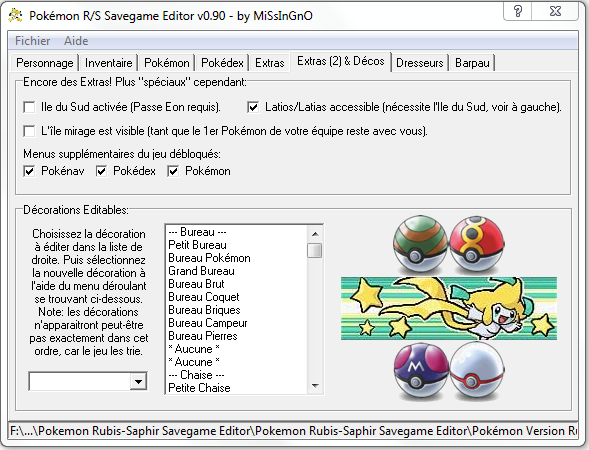Screen dimensions: 589x450
Task: Click the Nest Ball icon
Action: click(x=420, y=243)
